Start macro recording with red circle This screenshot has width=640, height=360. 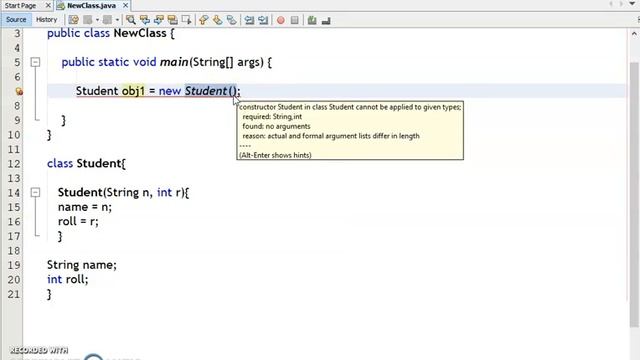click(x=280, y=20)
